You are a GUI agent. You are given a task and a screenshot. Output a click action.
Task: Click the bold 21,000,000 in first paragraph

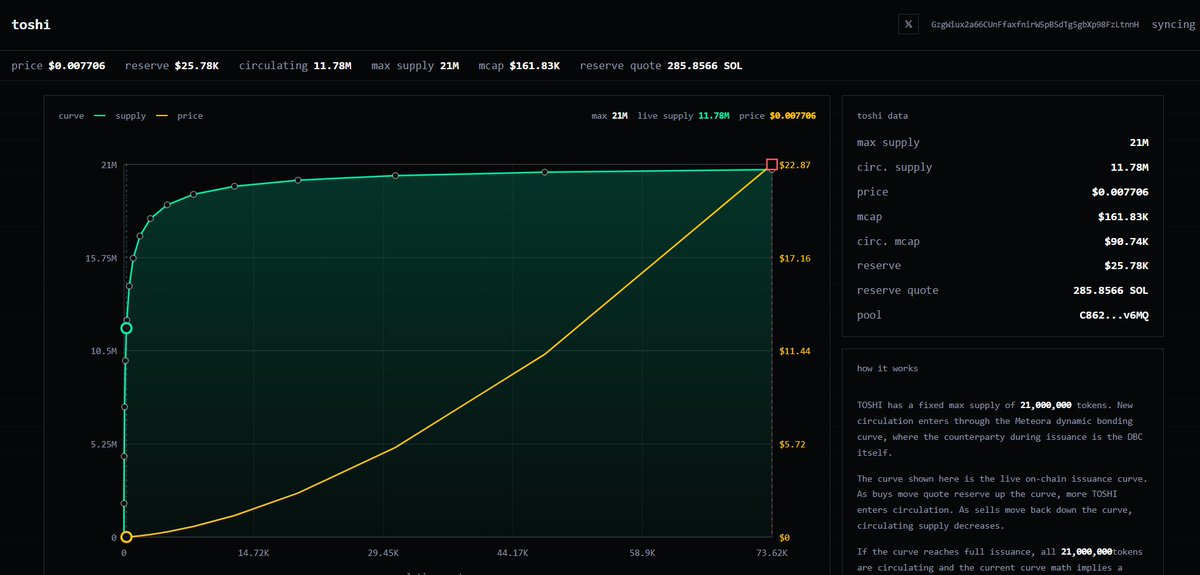pyautogui.click(x=1046, y=406)
